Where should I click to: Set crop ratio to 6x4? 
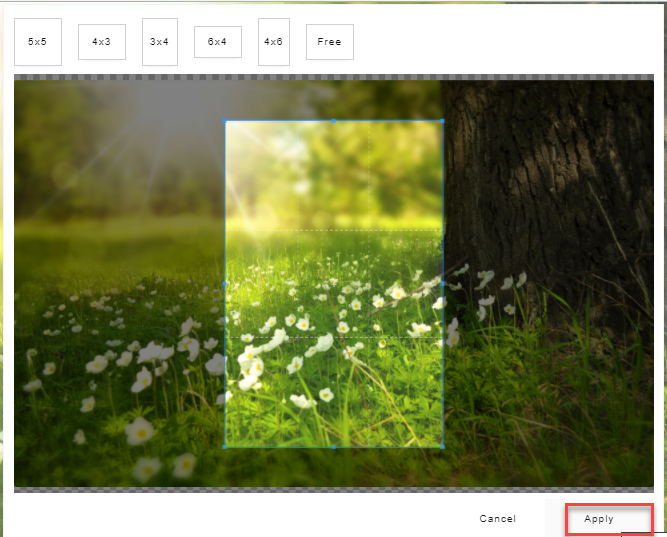tap(218, 42)
